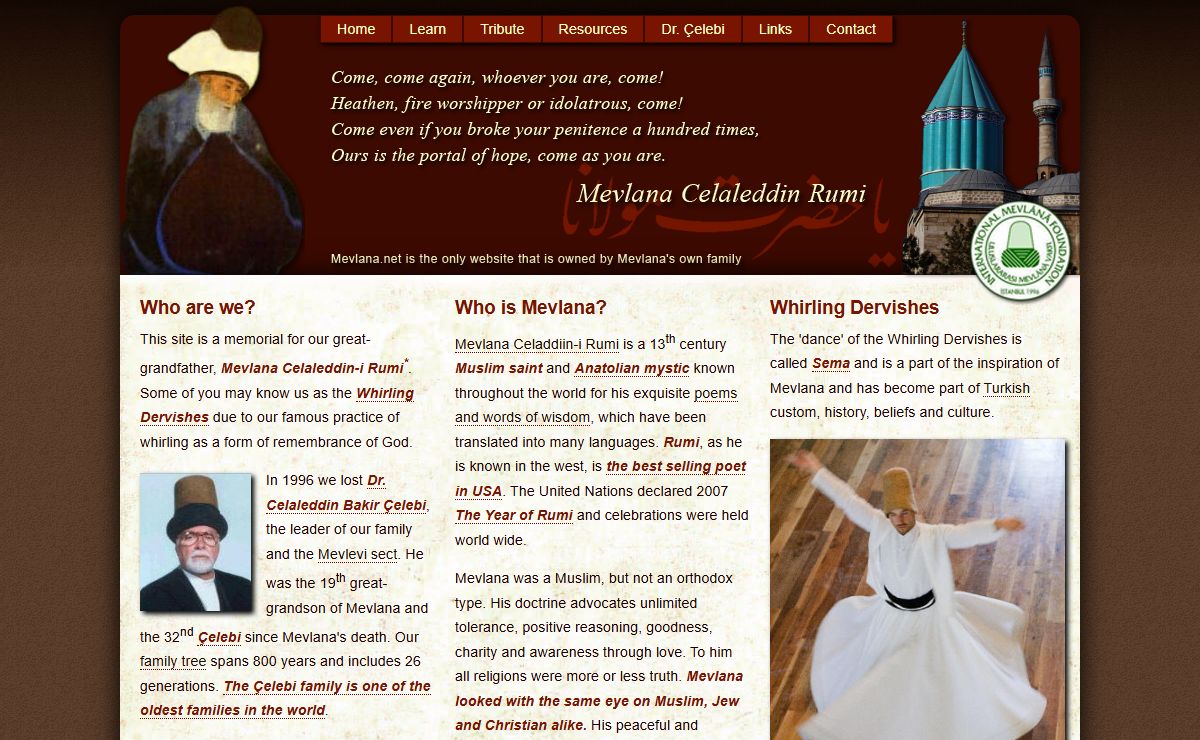Open the whirling dervish photo

(x=917, y=589)
